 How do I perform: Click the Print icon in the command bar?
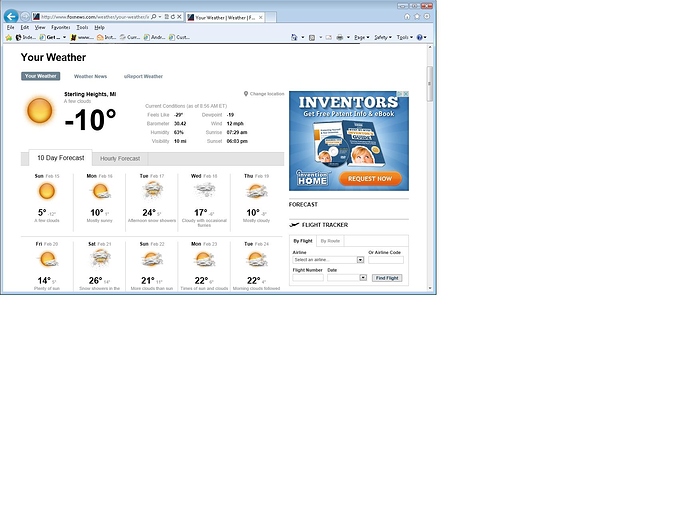tap(340, 37)
